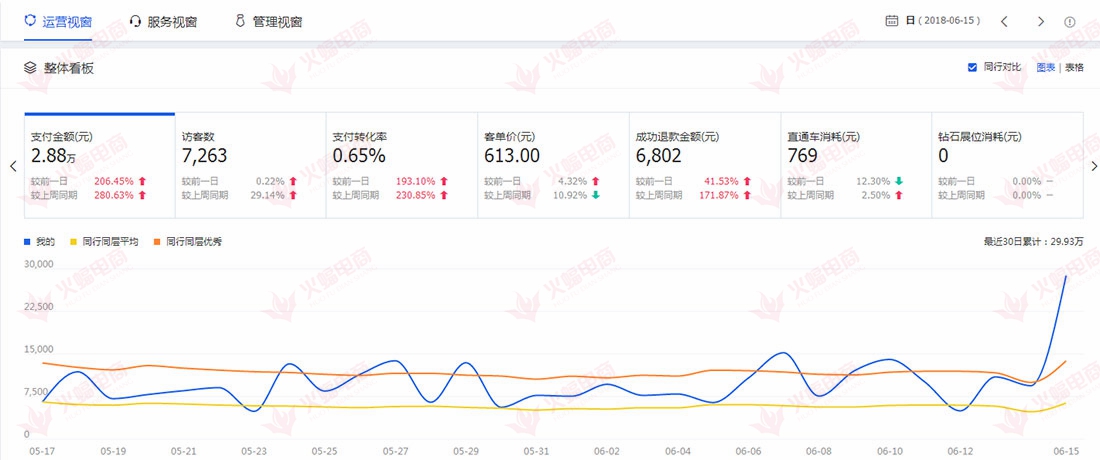
Task: Click the headset icon for 服务视窗
Action: pos(135,21)
